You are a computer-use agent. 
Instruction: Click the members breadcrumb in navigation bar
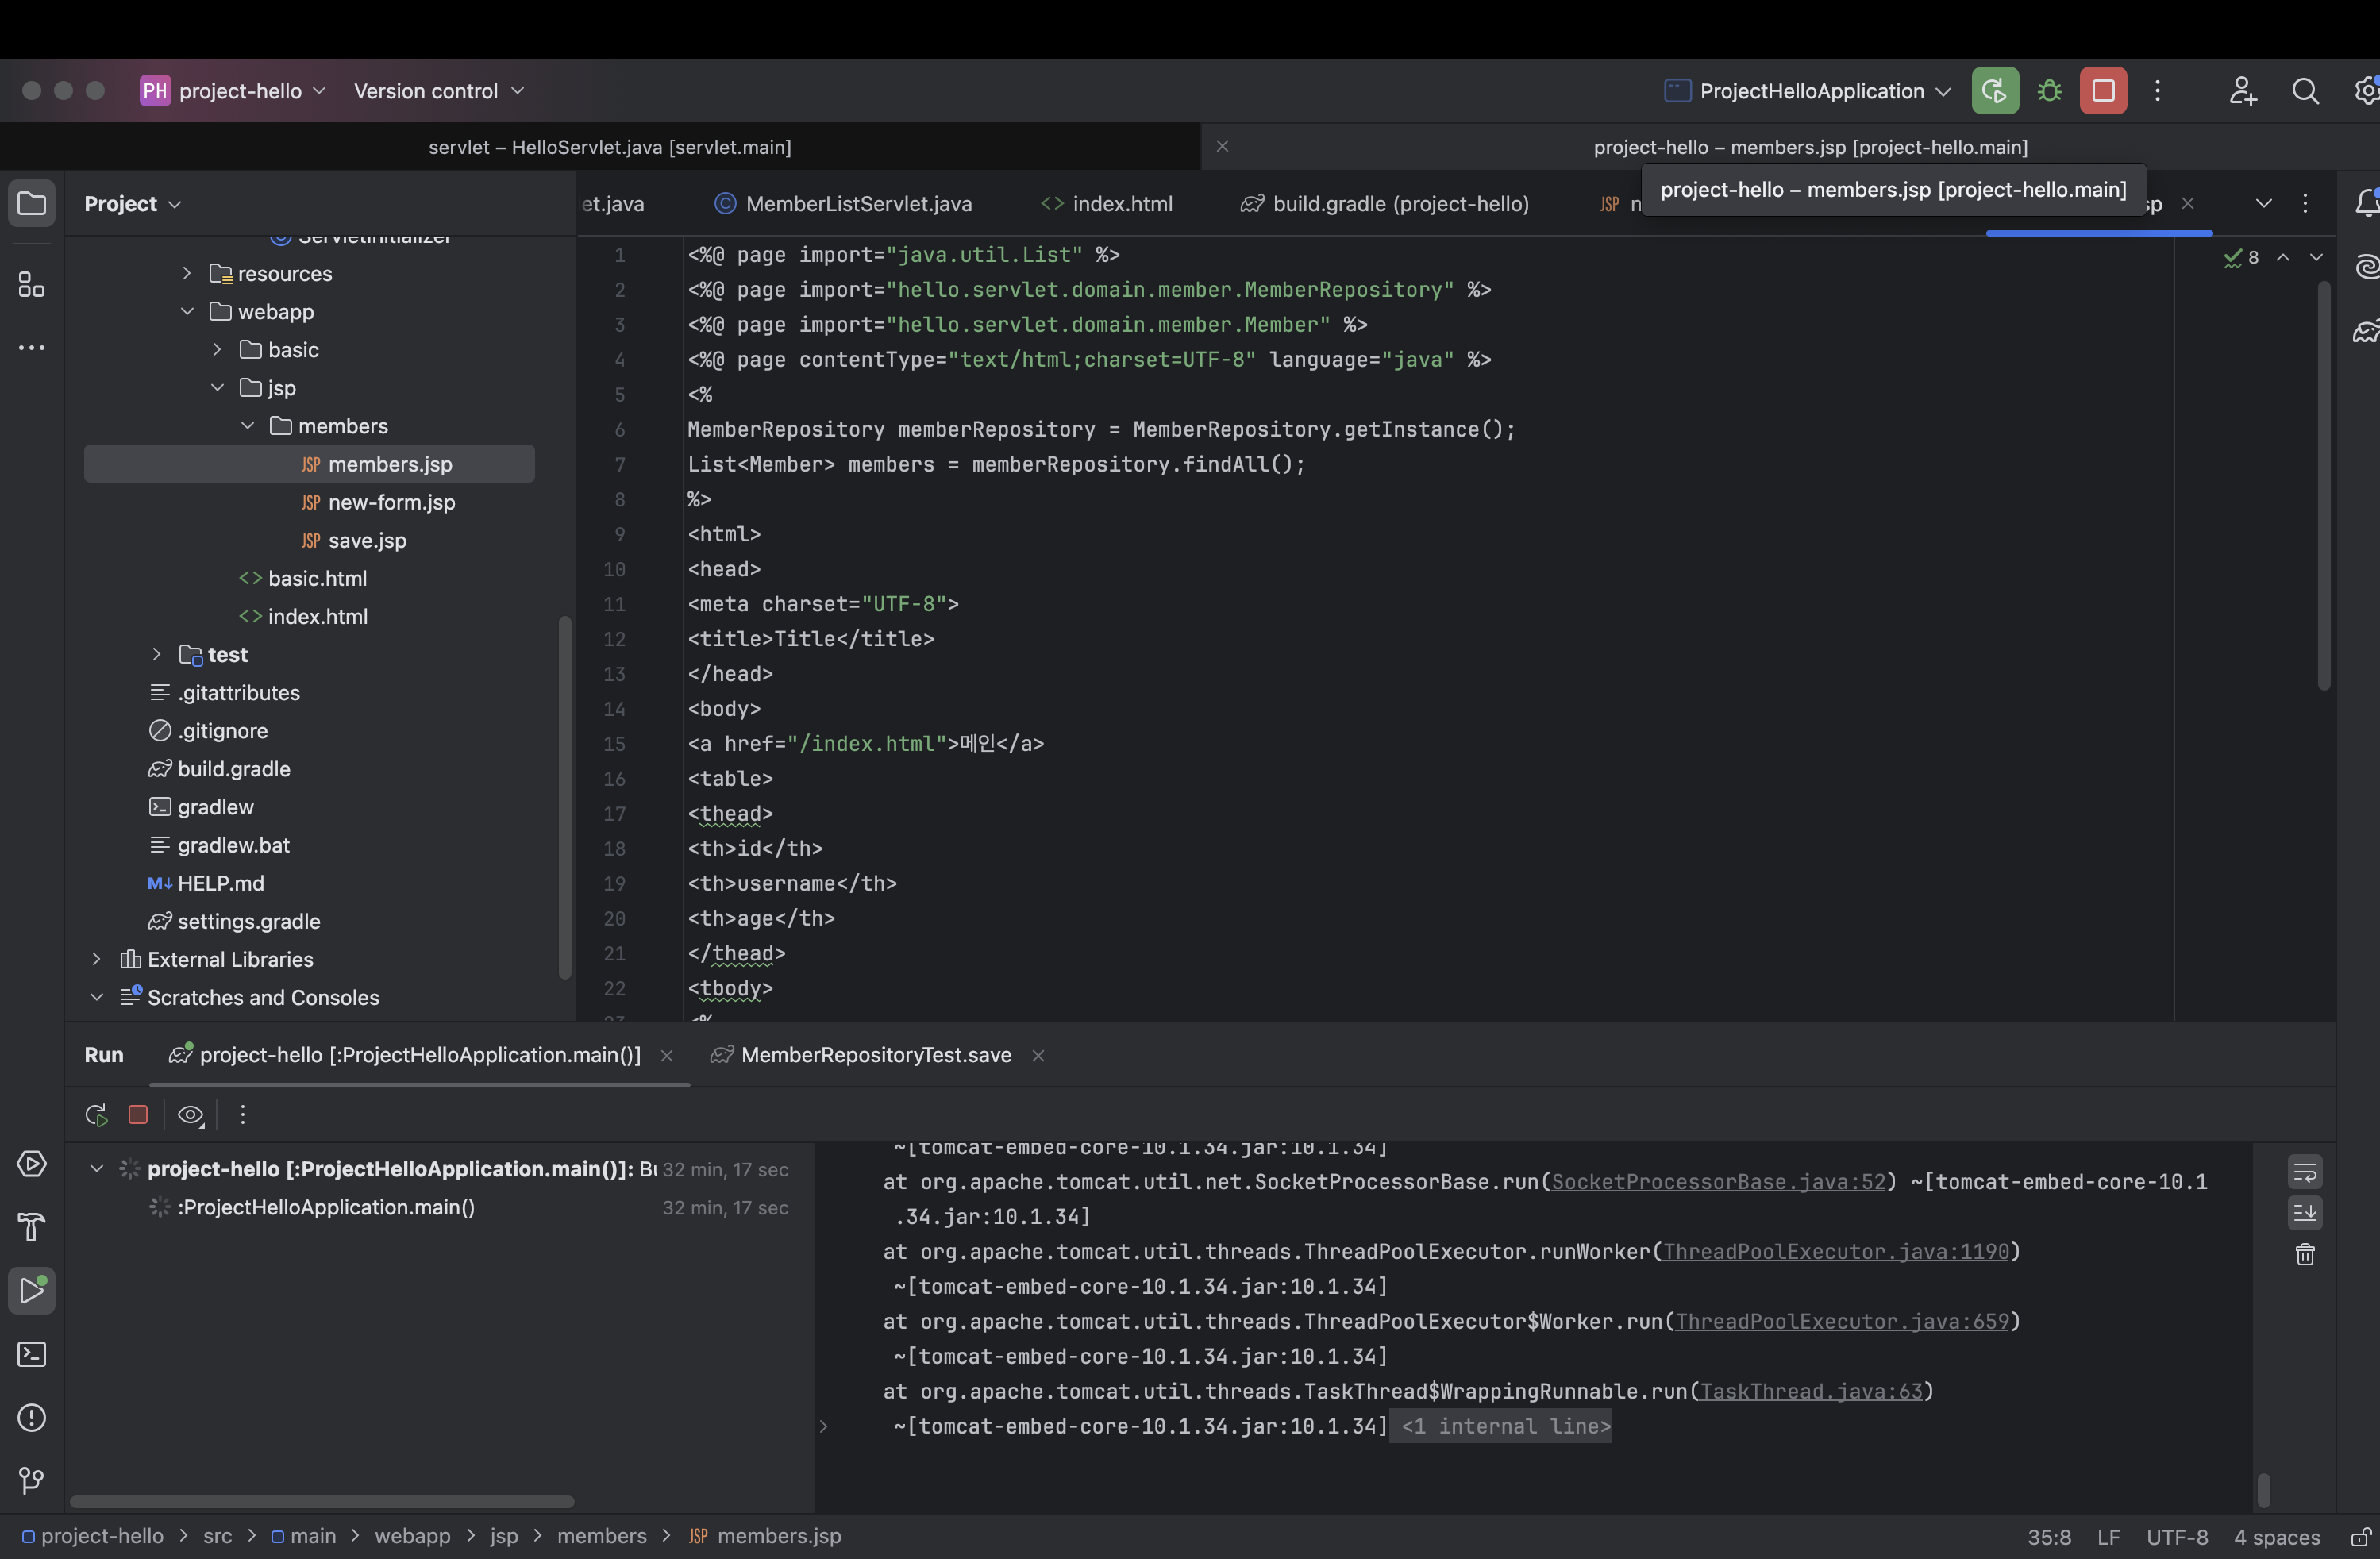(601, 1536)
